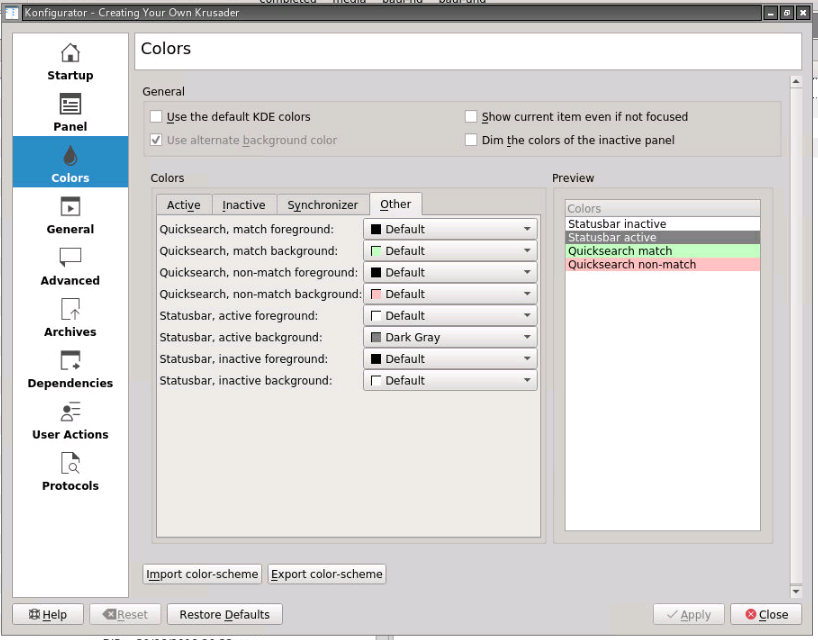Minimize the Konfigurator window
The width and height of the screenshot is (818, 640).
point(771,13)
